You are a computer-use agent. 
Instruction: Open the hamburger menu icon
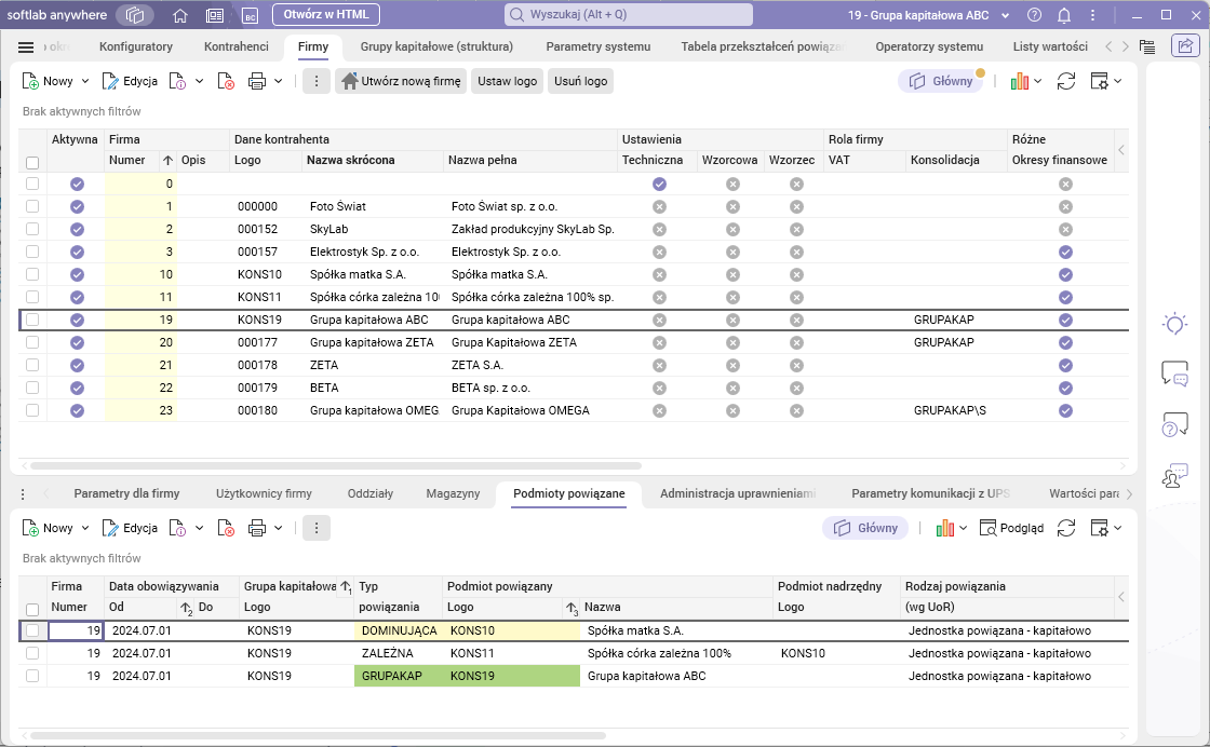(26, 47)
